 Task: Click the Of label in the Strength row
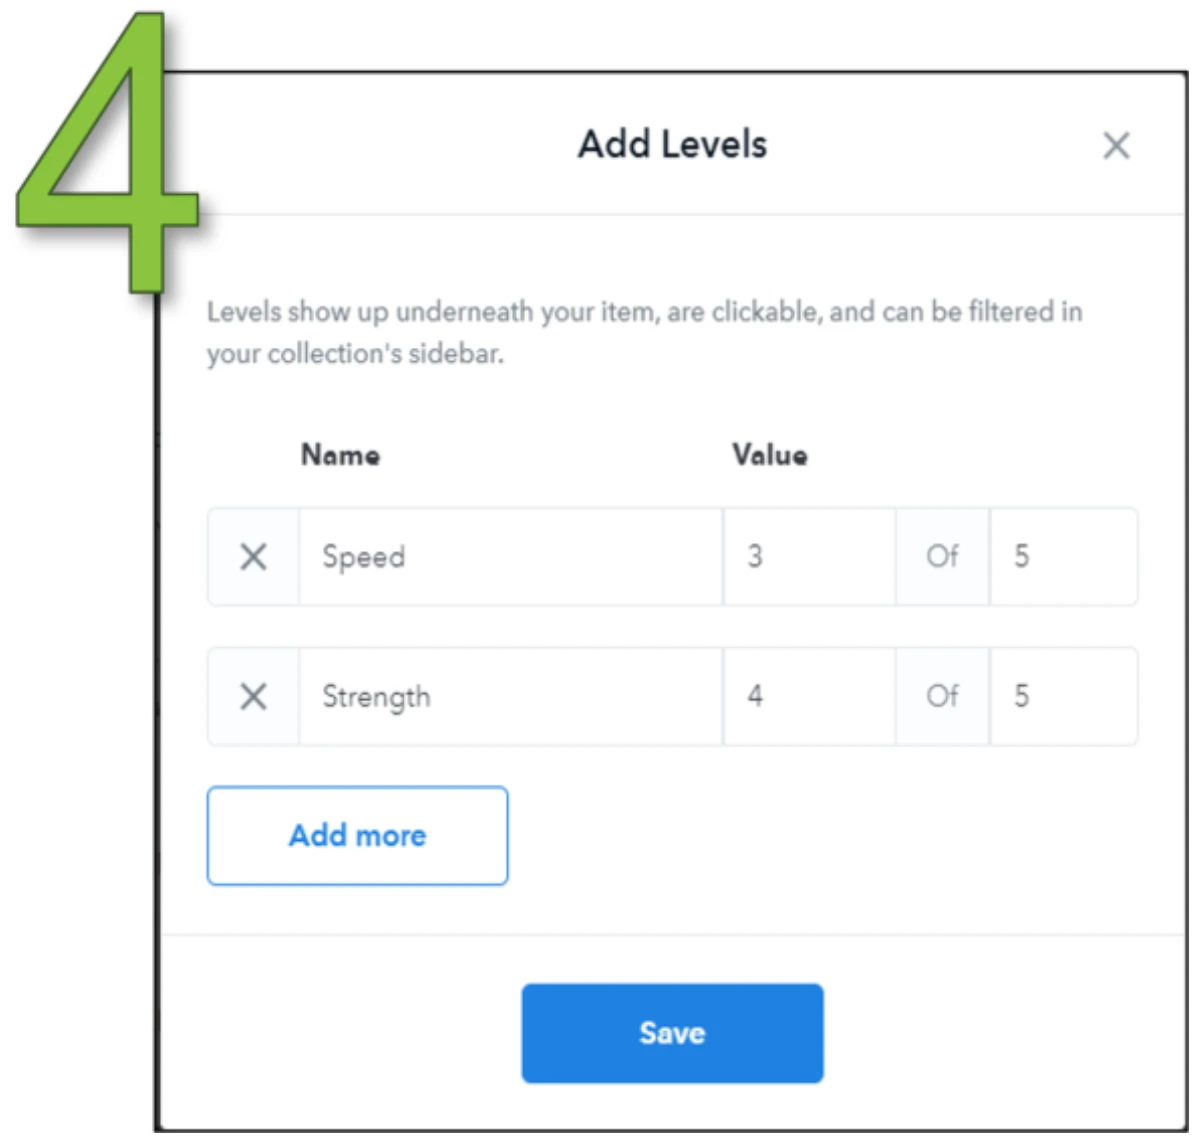942,696
